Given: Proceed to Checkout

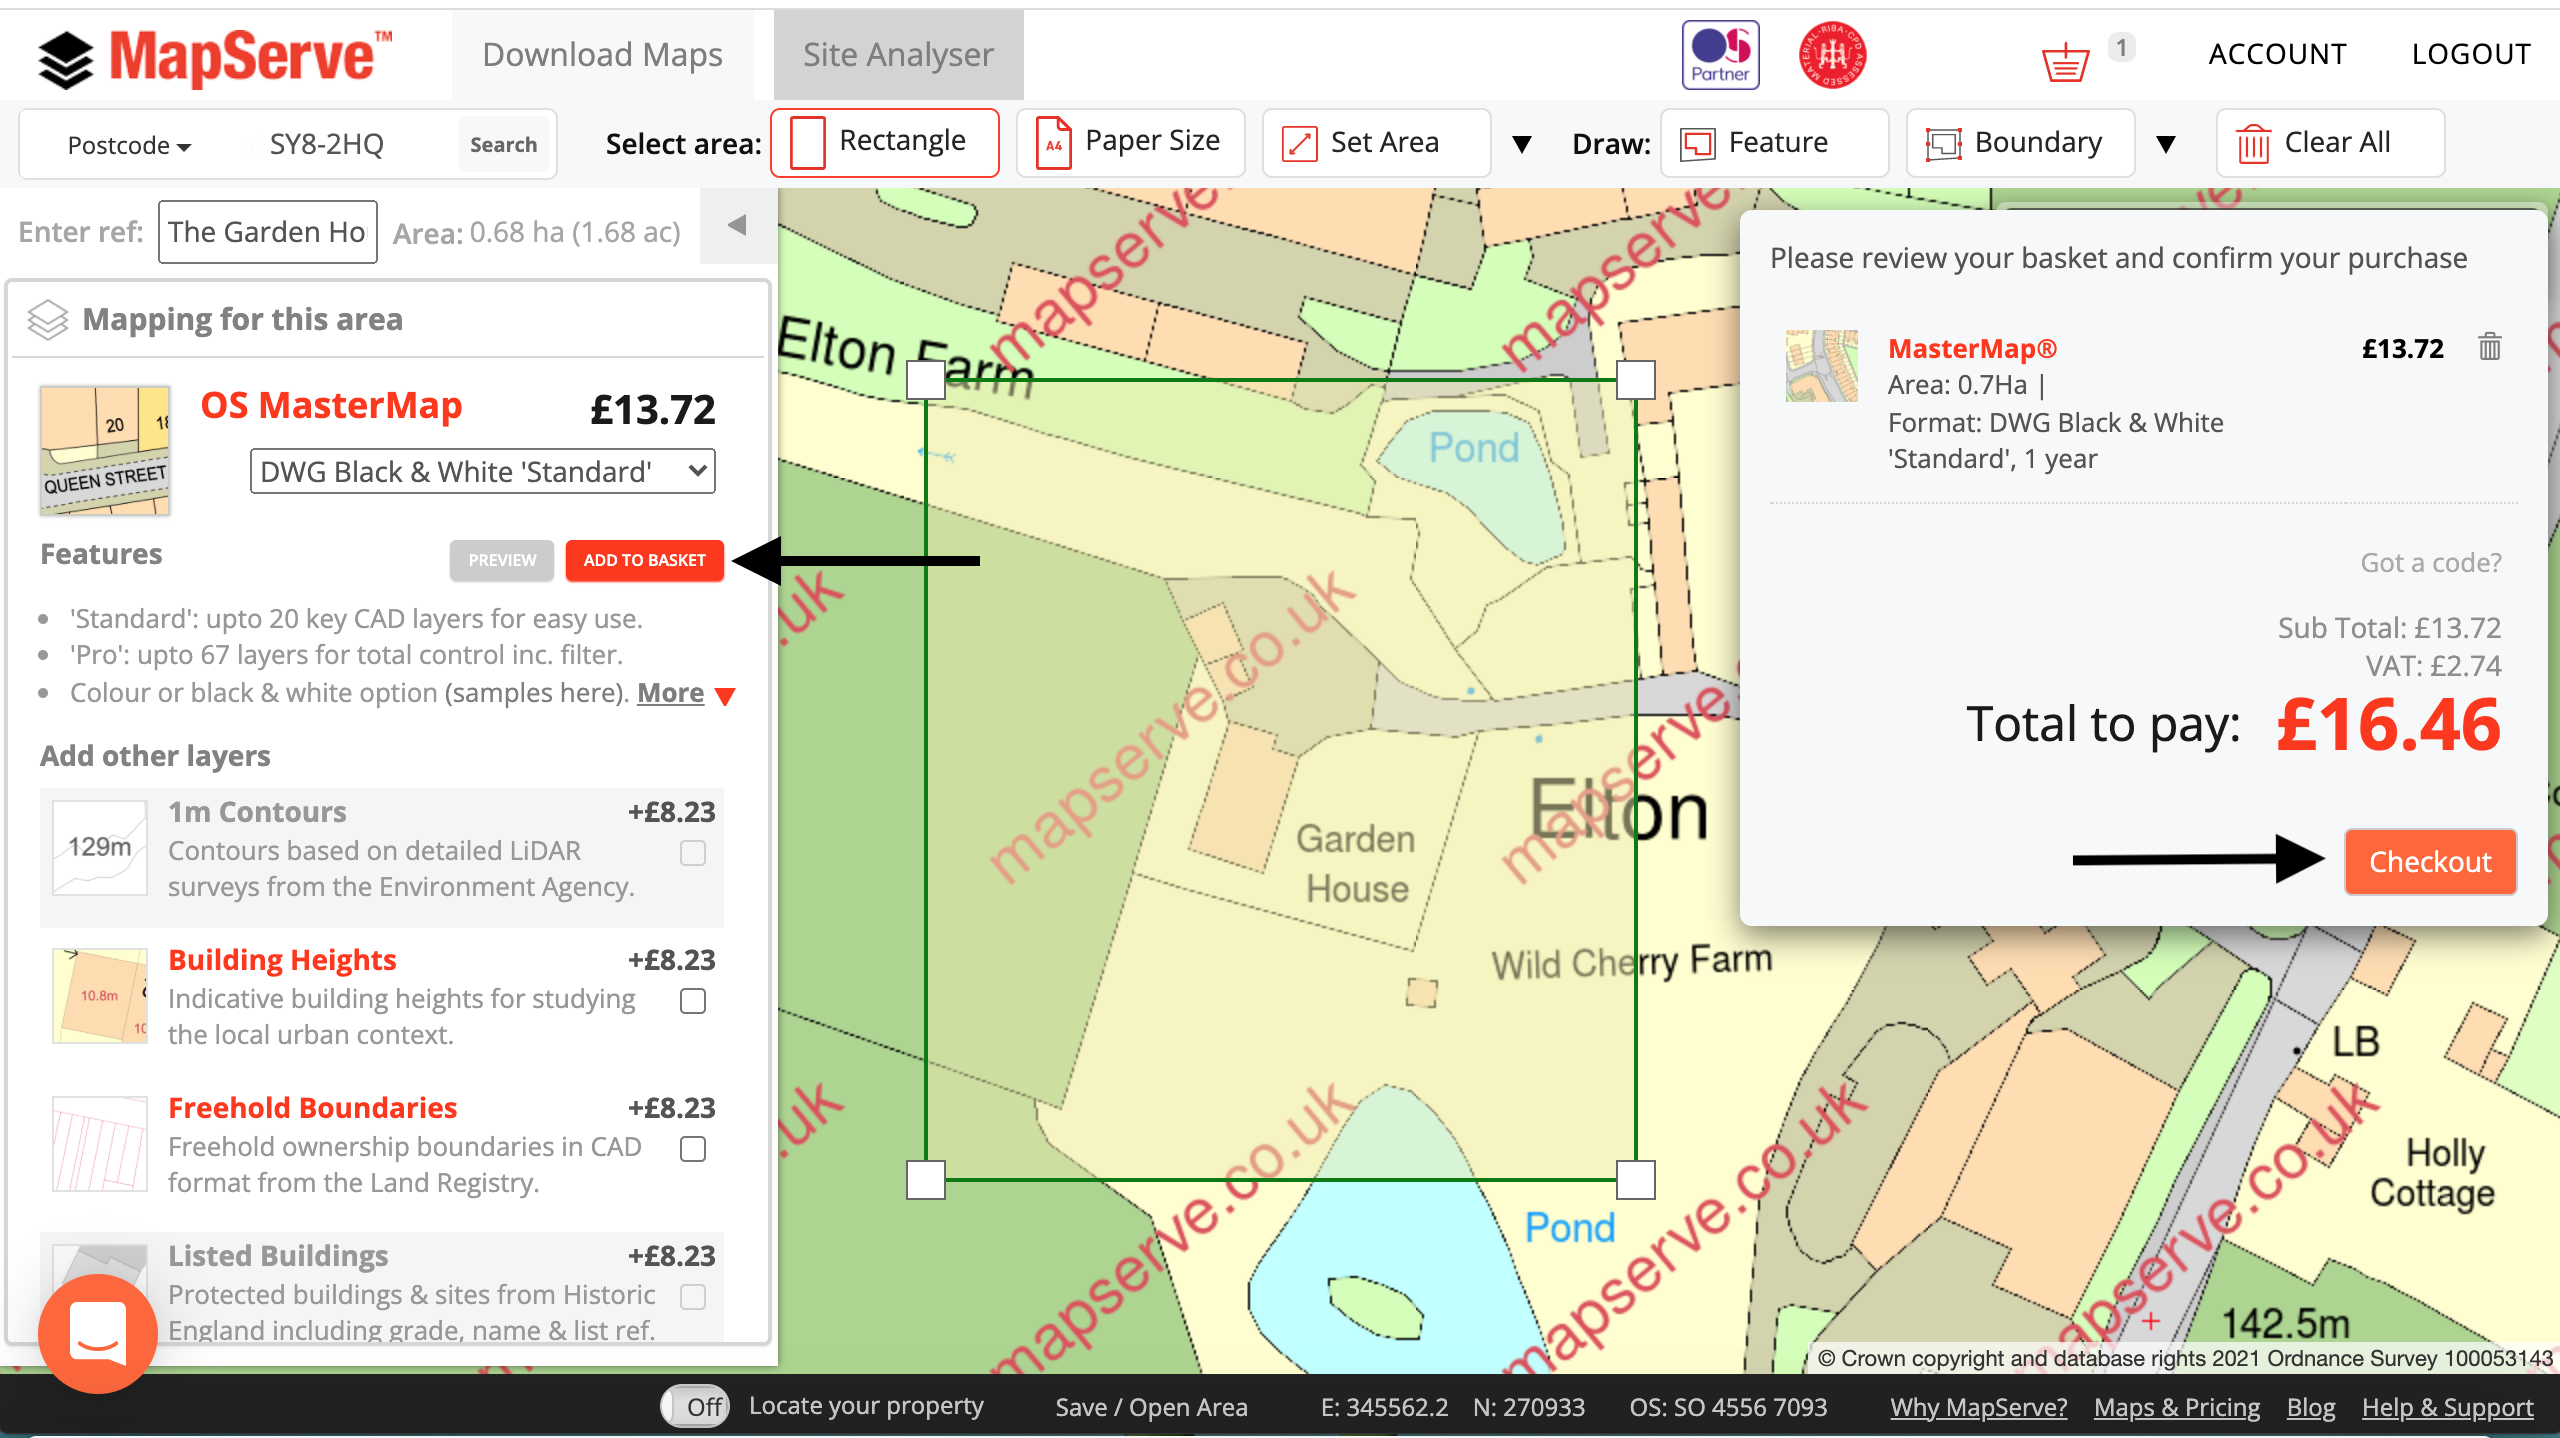Looking at the screenshot, I should pos(2430,862).
